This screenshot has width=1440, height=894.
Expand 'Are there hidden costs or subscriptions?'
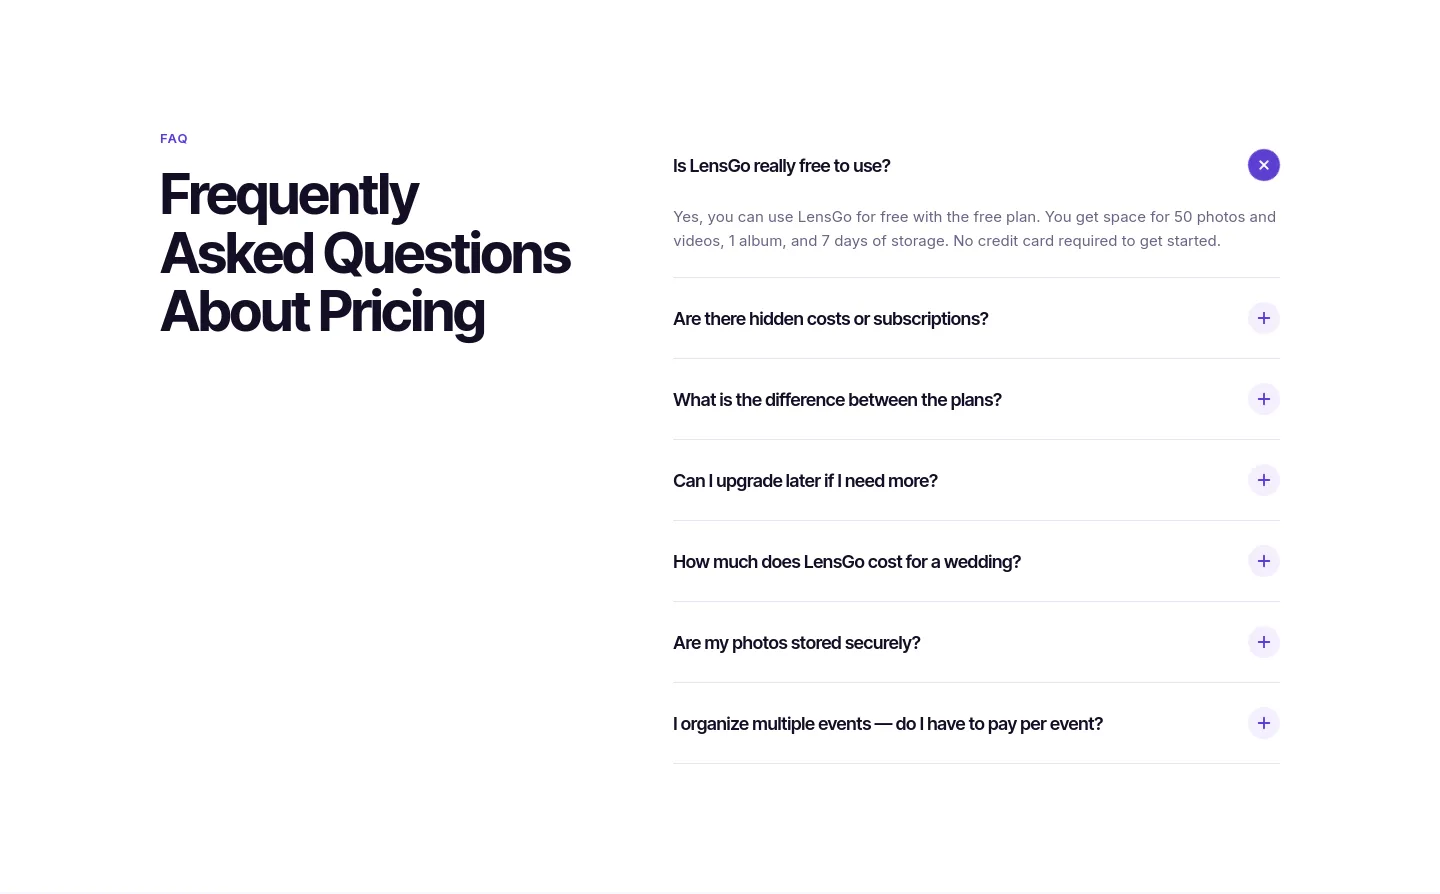pyautogui.click(x=976, y=318)
